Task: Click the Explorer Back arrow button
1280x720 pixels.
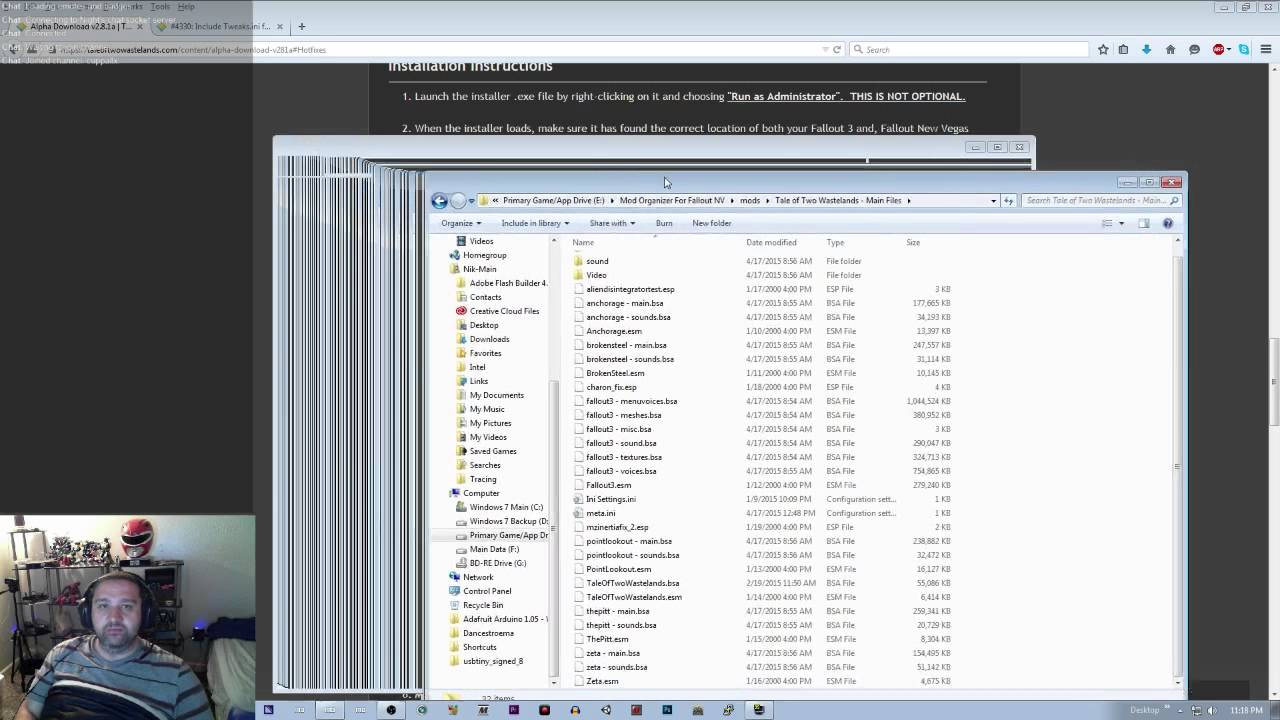Action: pyautogui.click(x=439, y=201)
